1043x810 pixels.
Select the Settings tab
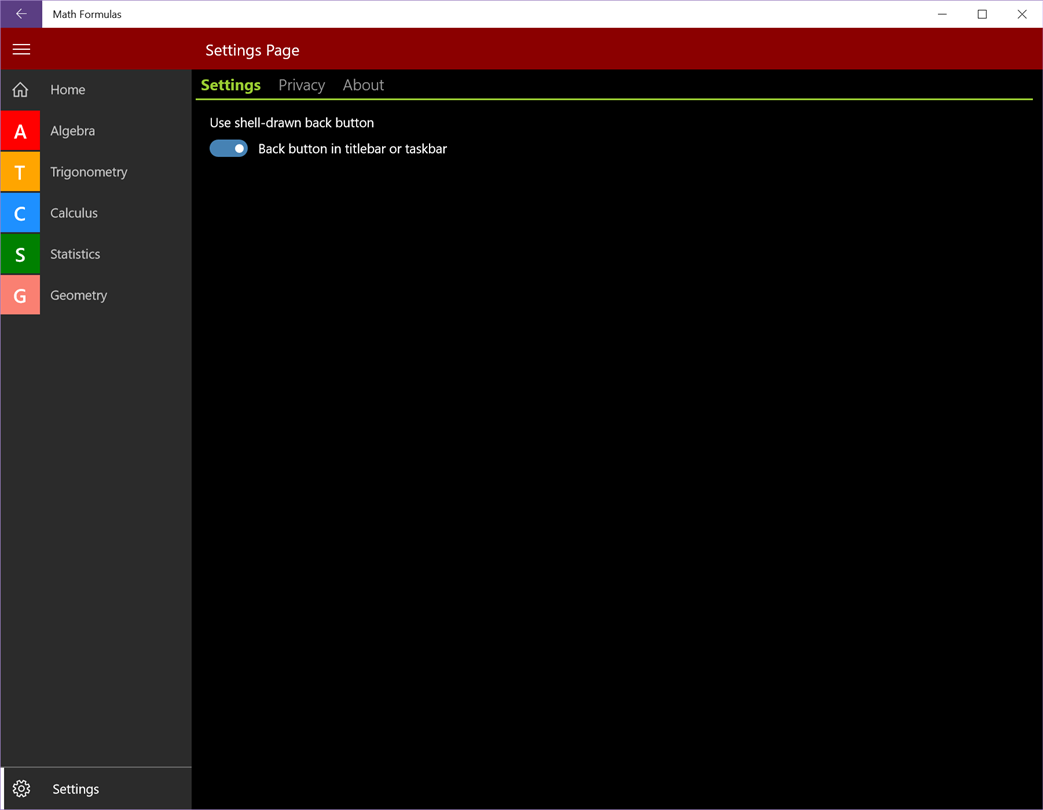click(x=231, y=85)
